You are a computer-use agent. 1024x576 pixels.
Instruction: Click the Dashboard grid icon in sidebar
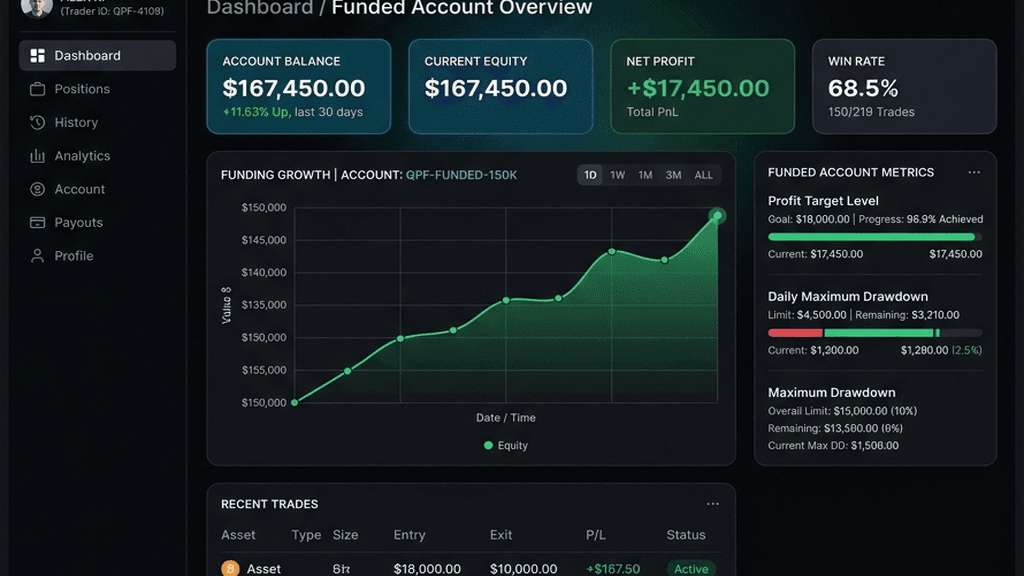tap(37, 56)
